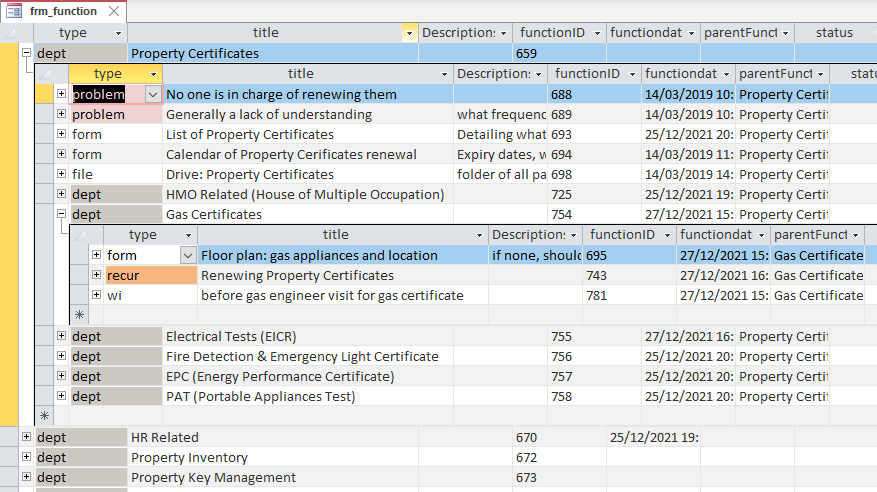This screenshot has width=877, height=492.
Task: Open title dropdown in Gas Certificates subdatasheet header
Action: click(x=479, y=235)
